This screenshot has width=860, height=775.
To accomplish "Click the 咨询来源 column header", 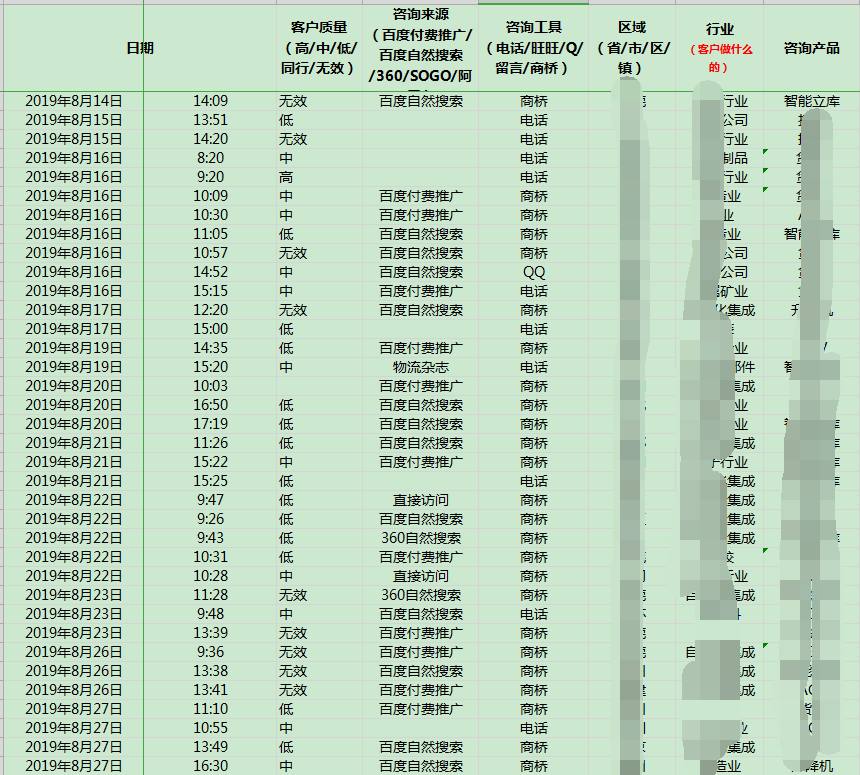I will 420,48.
